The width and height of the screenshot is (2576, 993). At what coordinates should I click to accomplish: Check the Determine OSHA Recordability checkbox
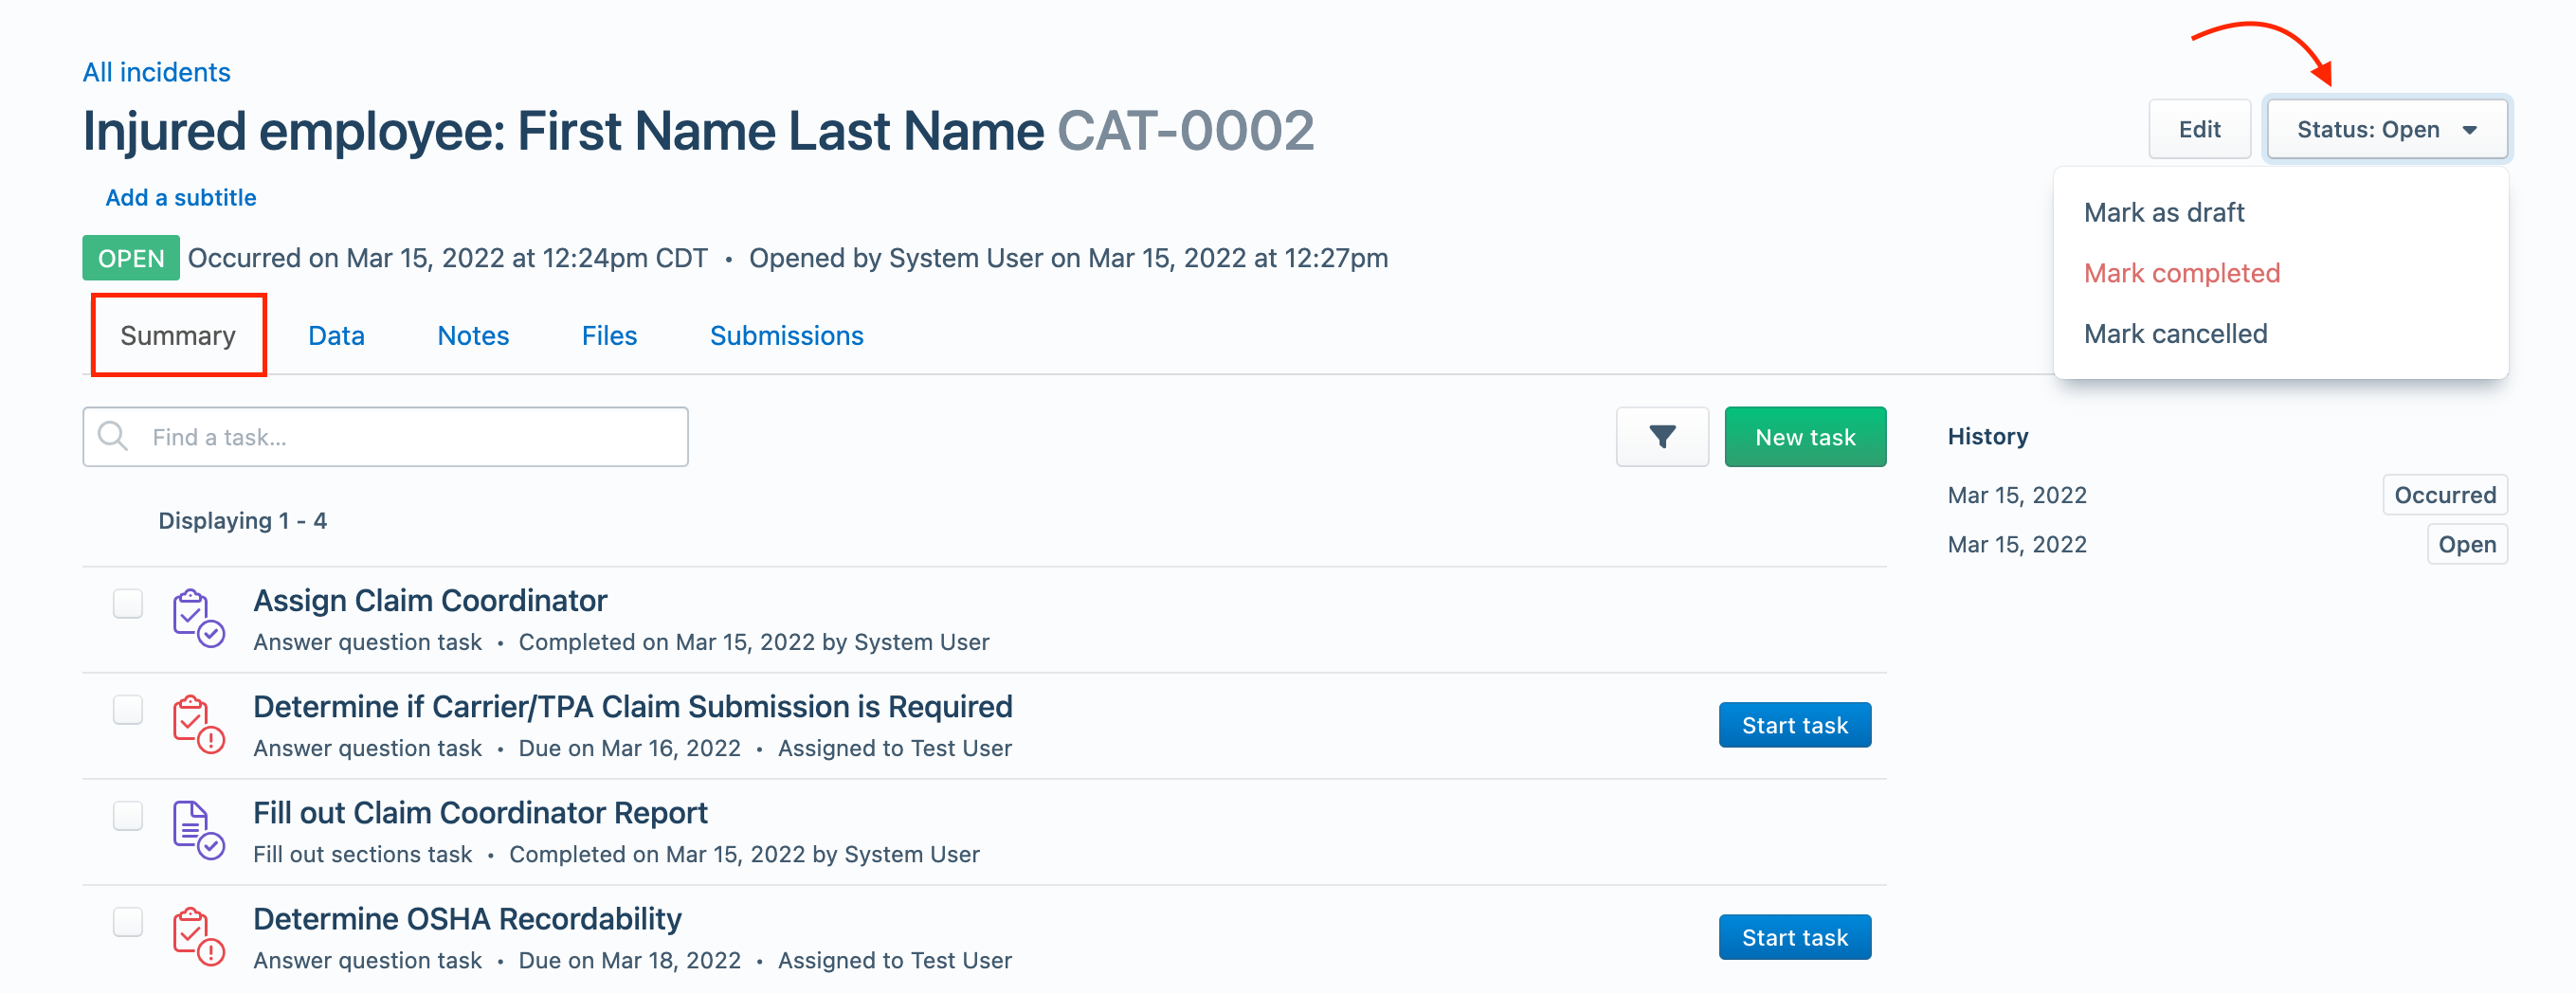click(x=128, y=922)
